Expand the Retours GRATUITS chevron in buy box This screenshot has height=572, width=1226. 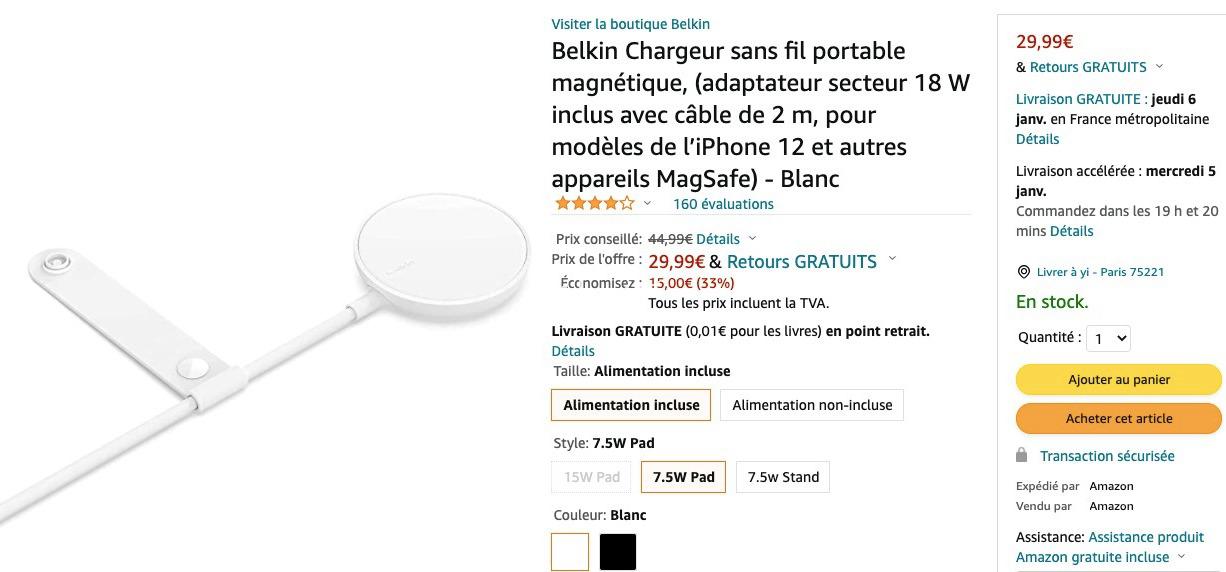pos(1160,67)
